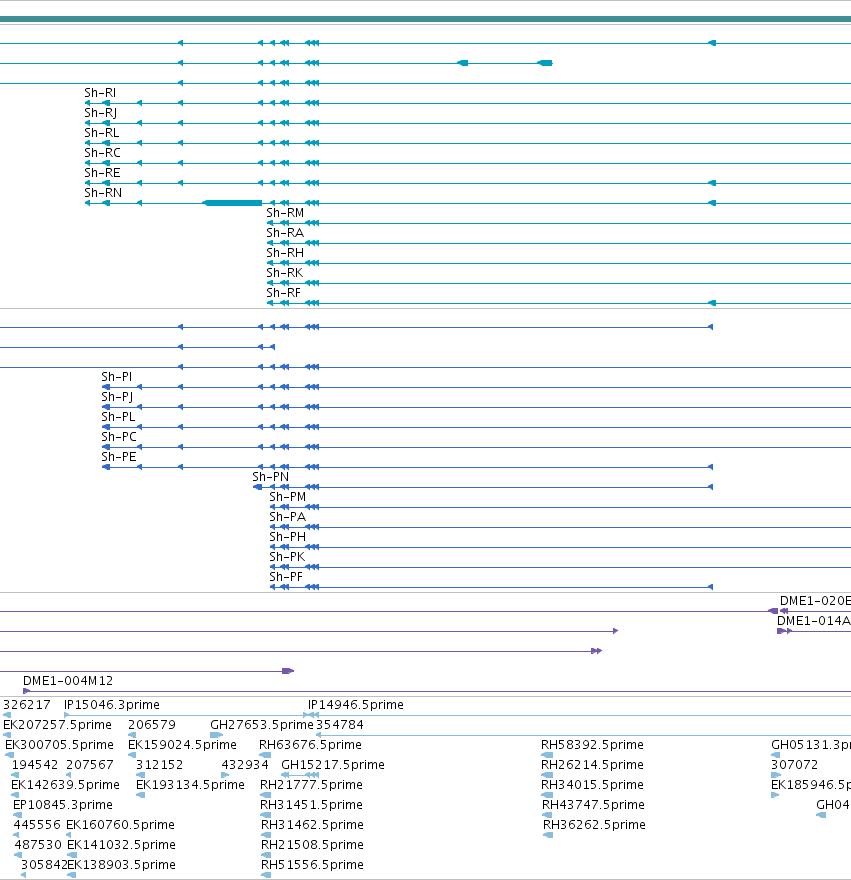
Task: Select EST label GH27653.5prime
Action: (262, 725)
